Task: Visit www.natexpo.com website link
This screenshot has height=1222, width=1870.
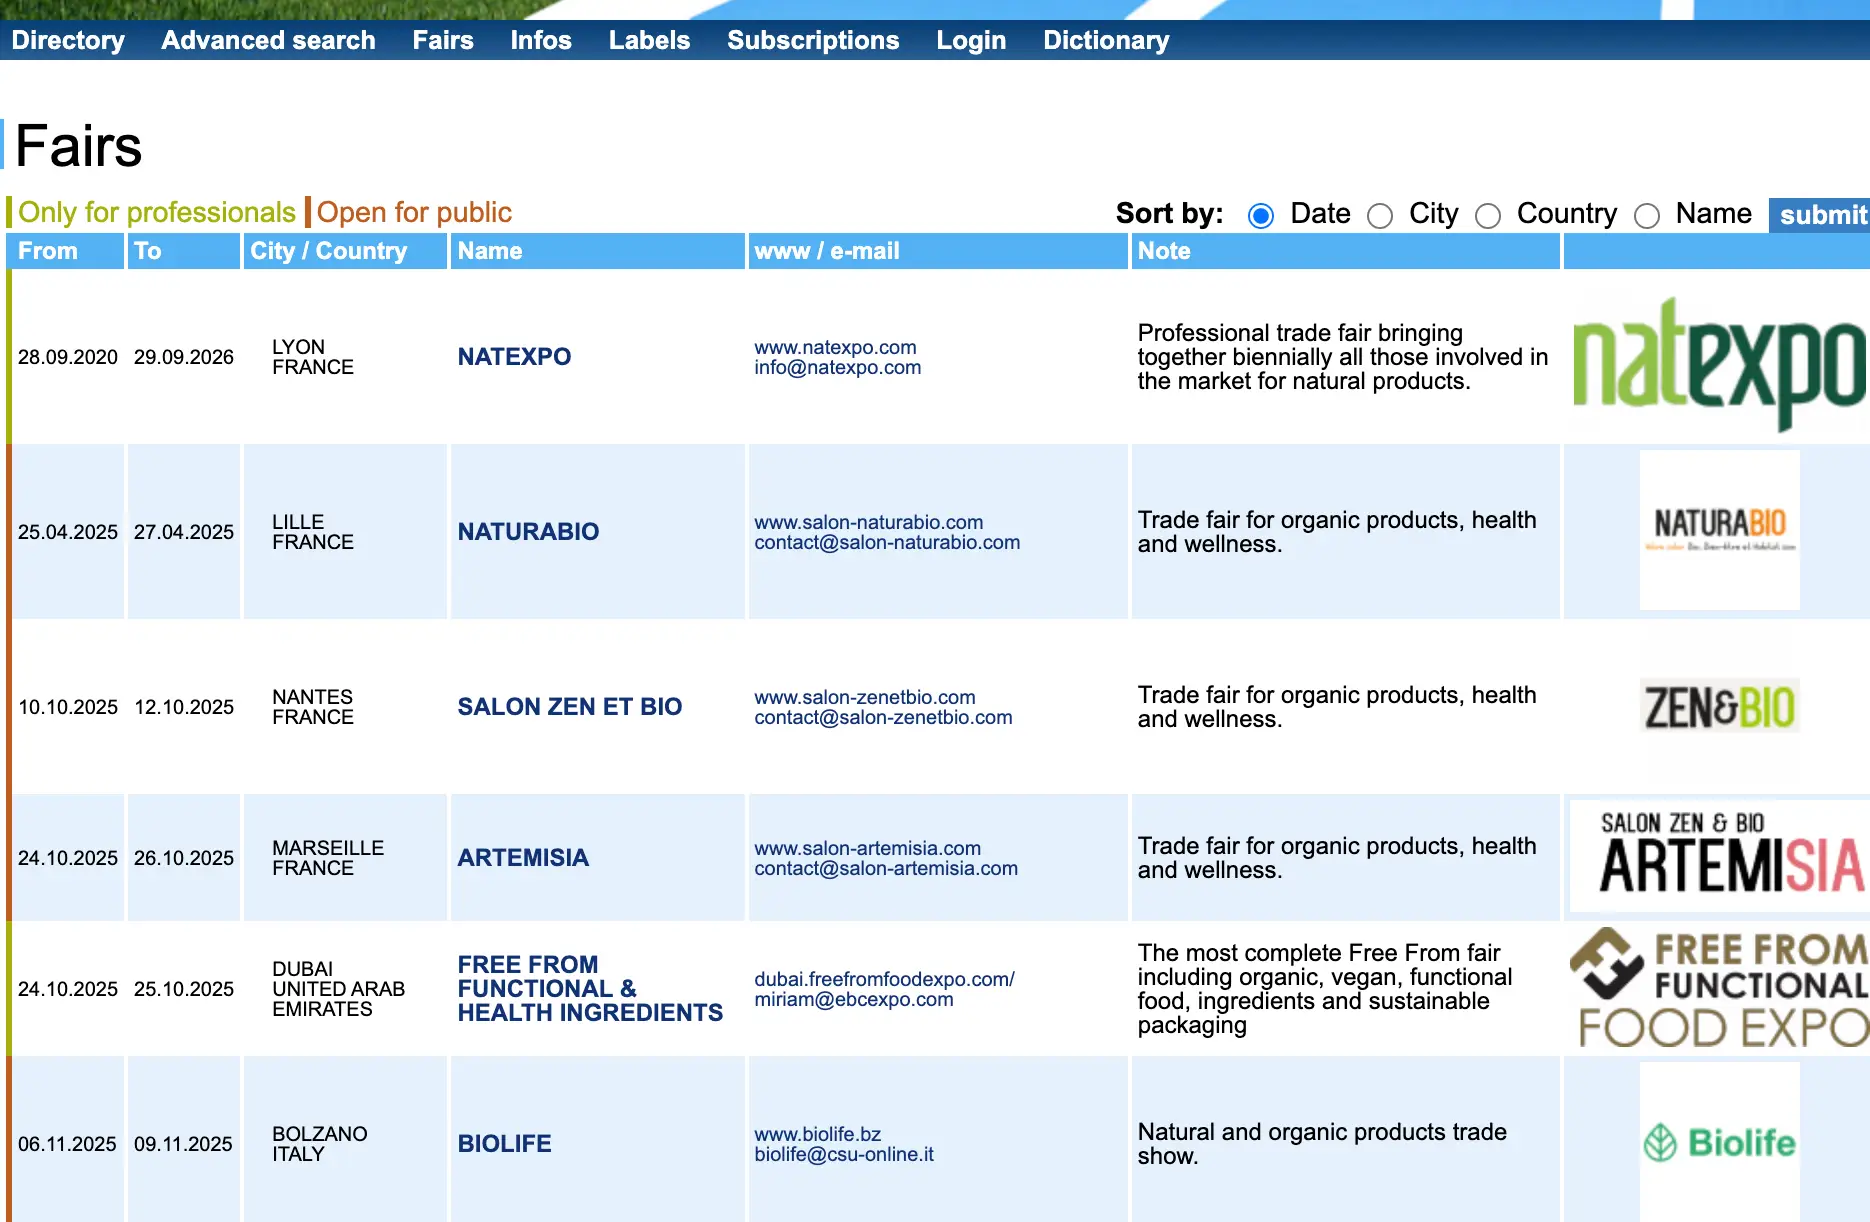Action: coord(835,347)
